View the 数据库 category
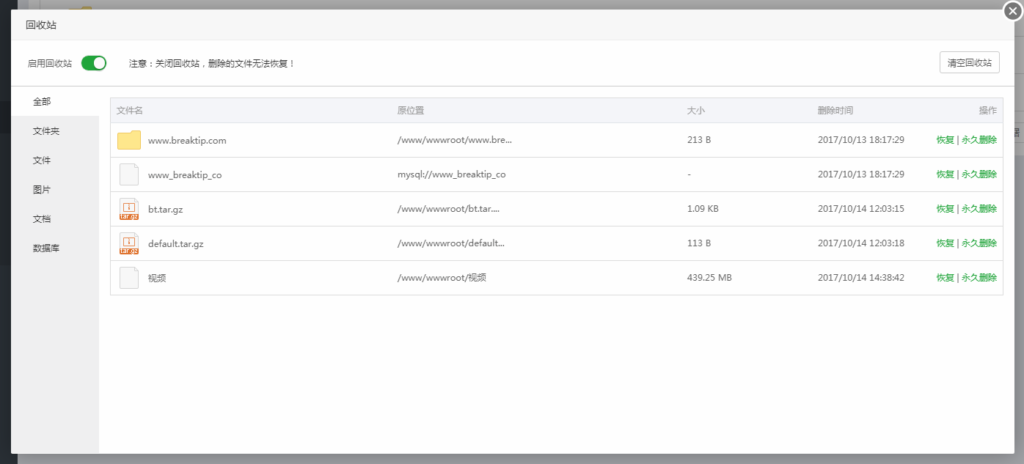The width and height of the screenshot is (1024, 464). [46, 247]
